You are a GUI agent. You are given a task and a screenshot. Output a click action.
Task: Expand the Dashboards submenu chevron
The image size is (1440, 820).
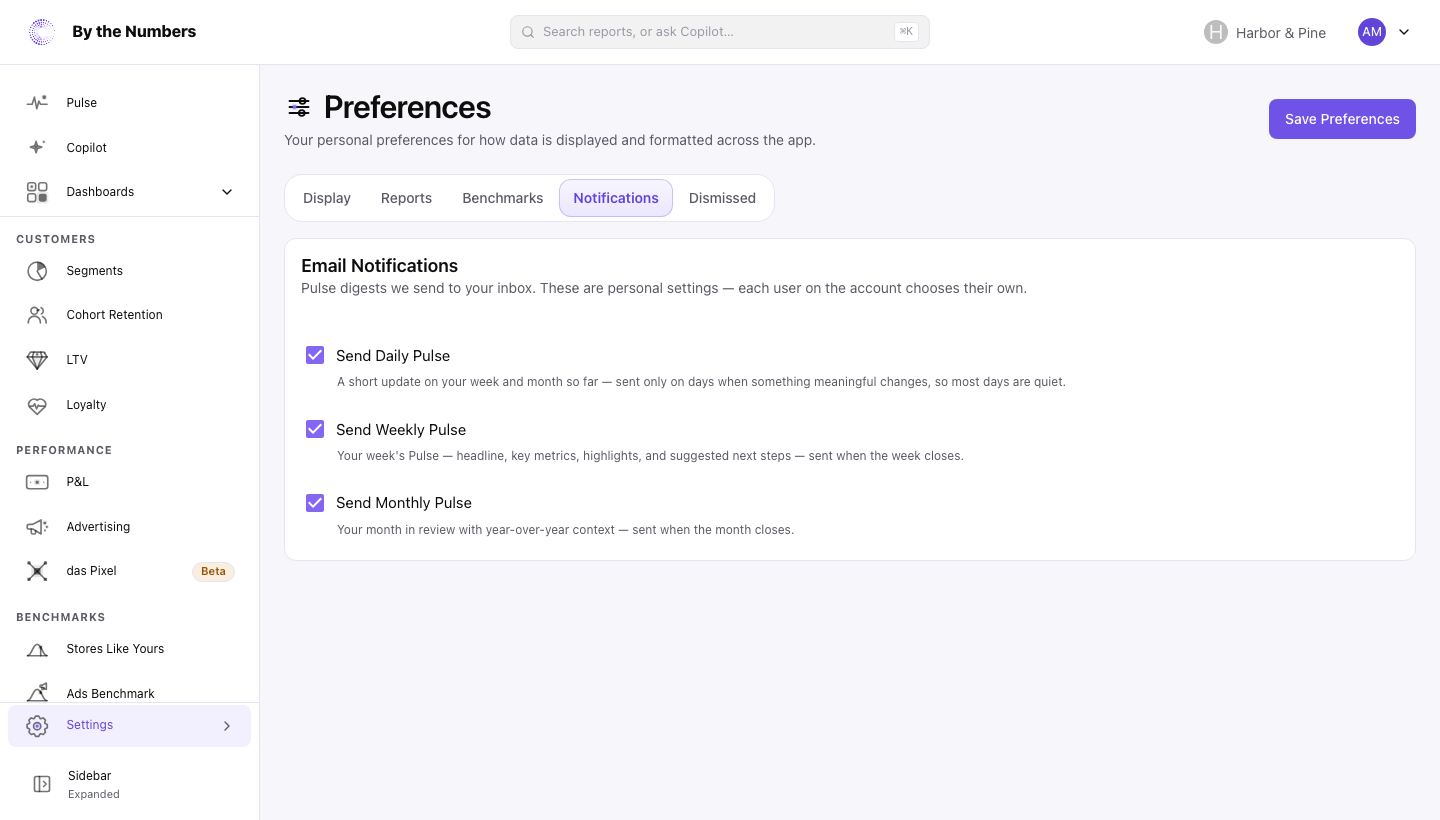(227, 192)
